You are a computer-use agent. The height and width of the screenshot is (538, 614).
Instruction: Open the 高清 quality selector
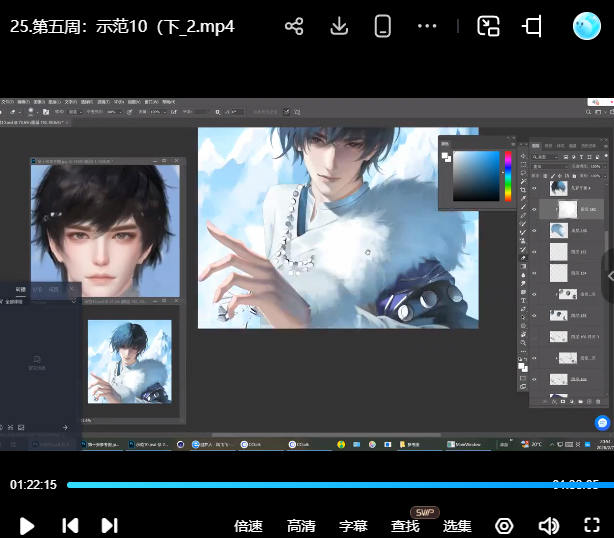301,525
